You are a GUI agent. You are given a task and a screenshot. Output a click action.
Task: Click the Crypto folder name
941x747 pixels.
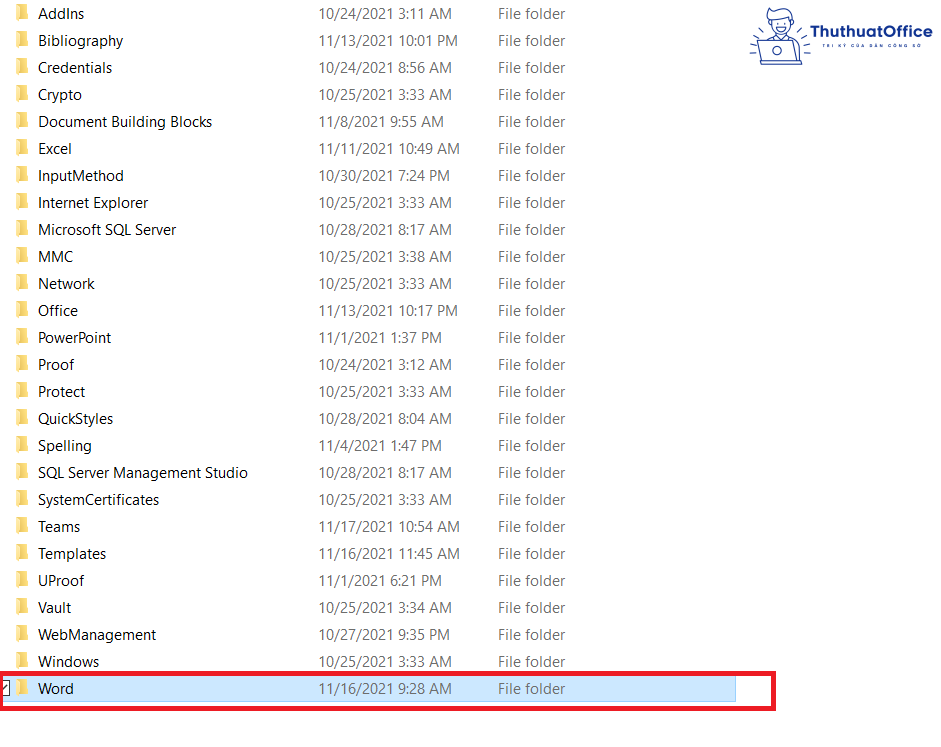(59, 95)
